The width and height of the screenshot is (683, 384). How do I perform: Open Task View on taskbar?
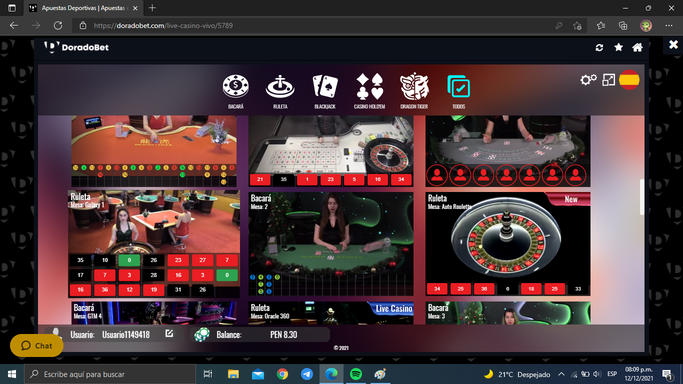pos(208,374)
